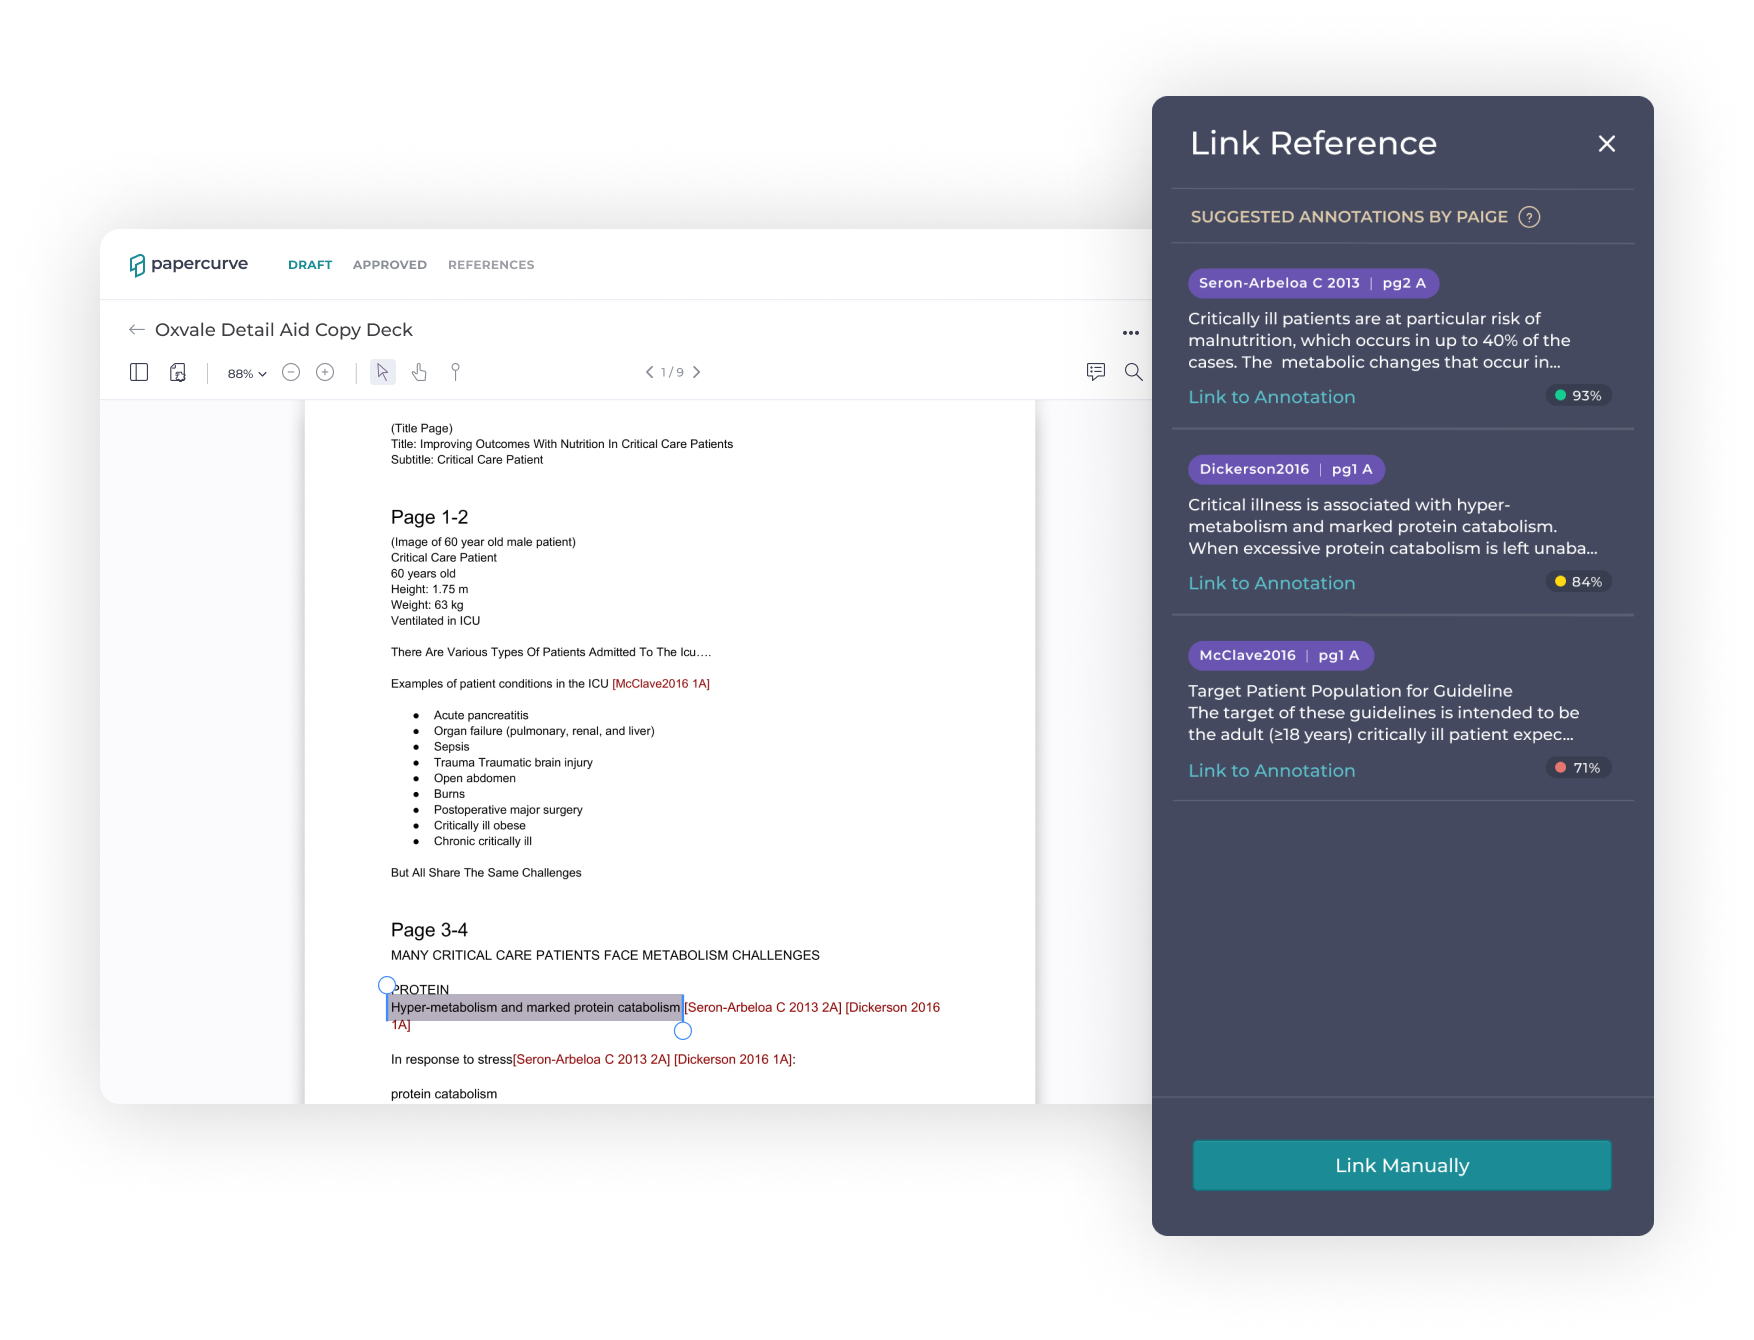The height and width of the screenshot is (1340, 1754).
Task: Click the papercurve logo
Action: 188,264
